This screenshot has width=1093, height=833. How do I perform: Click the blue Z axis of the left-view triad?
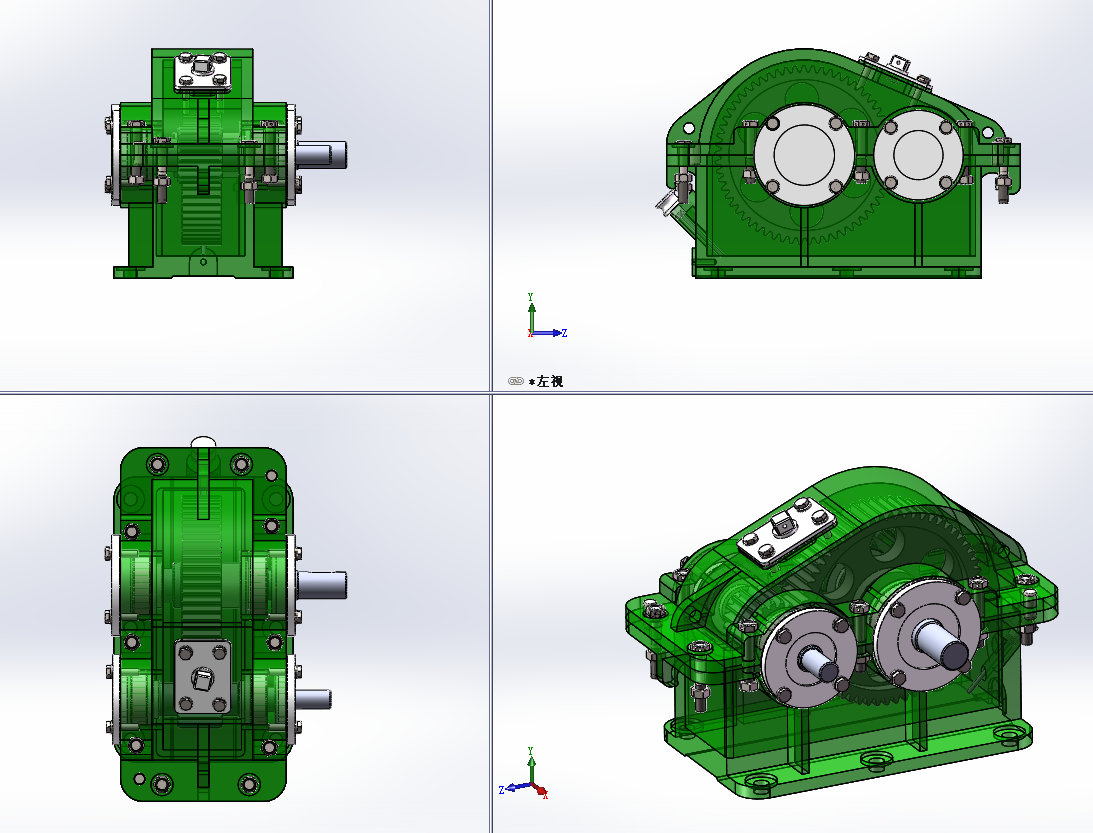pos(549,333)
